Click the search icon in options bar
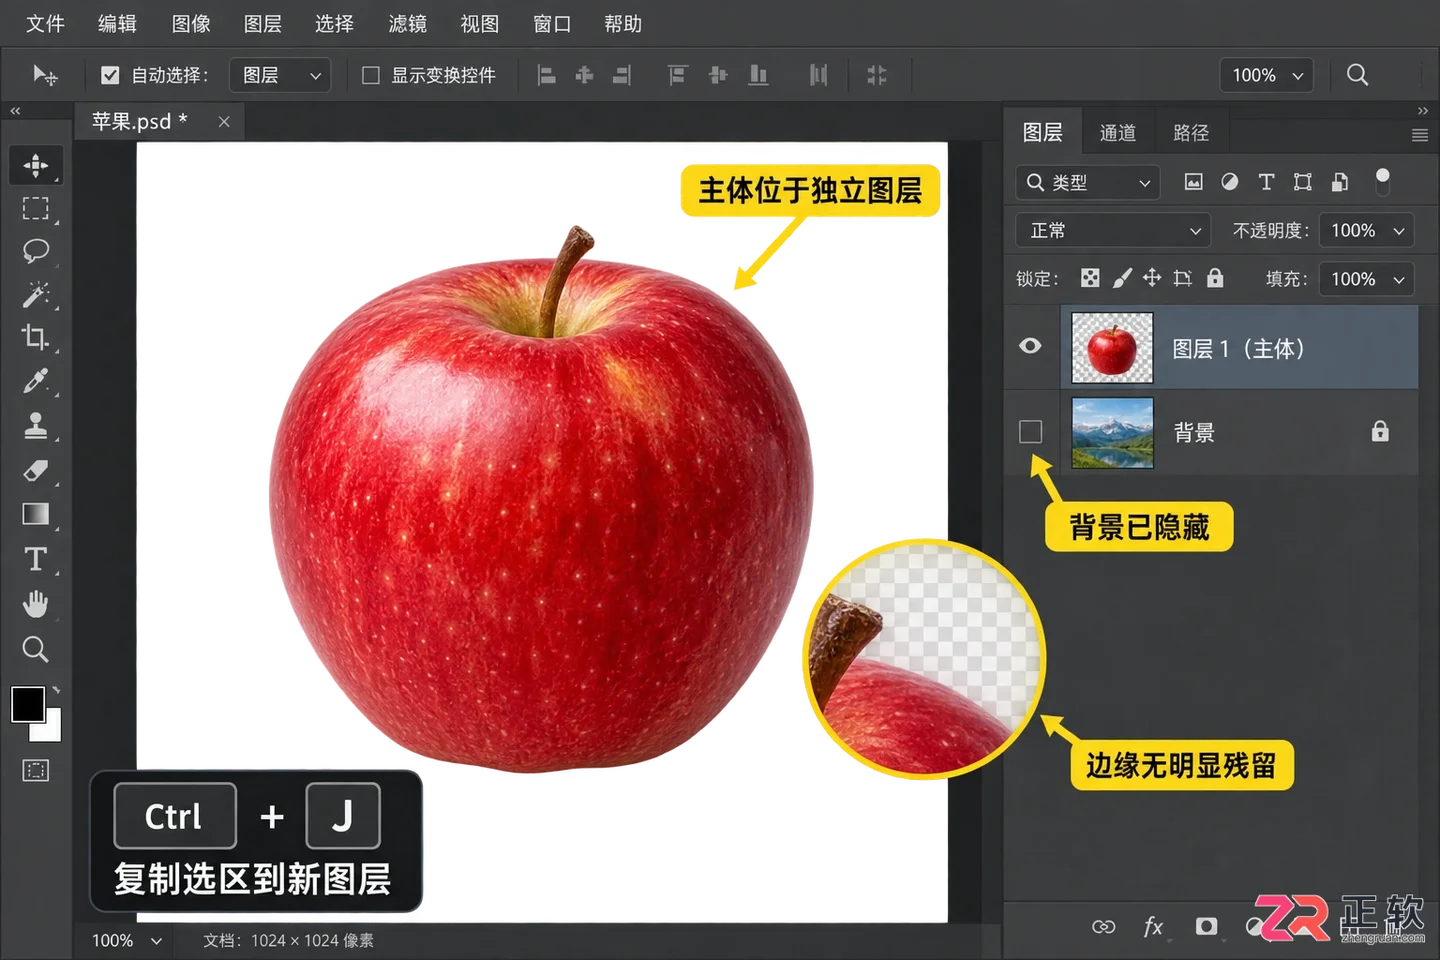The image size is (1440, 960). [1357, 75]
